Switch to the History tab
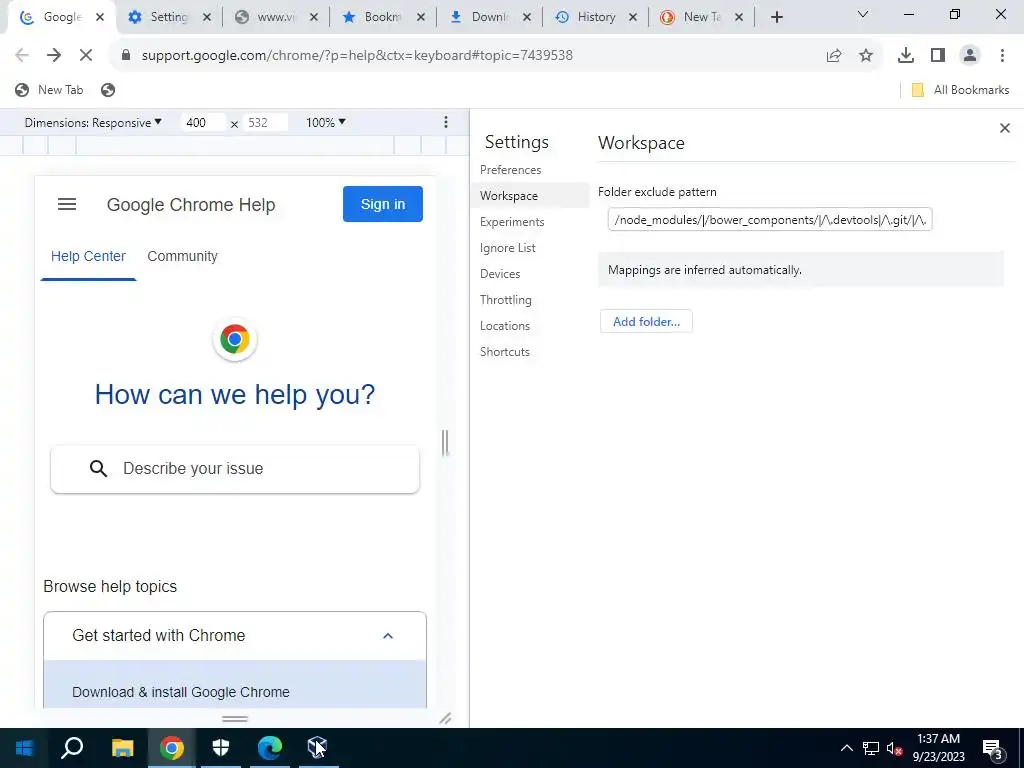The height and width of the screenshot is (768, 1024). [x=596, y=18]
